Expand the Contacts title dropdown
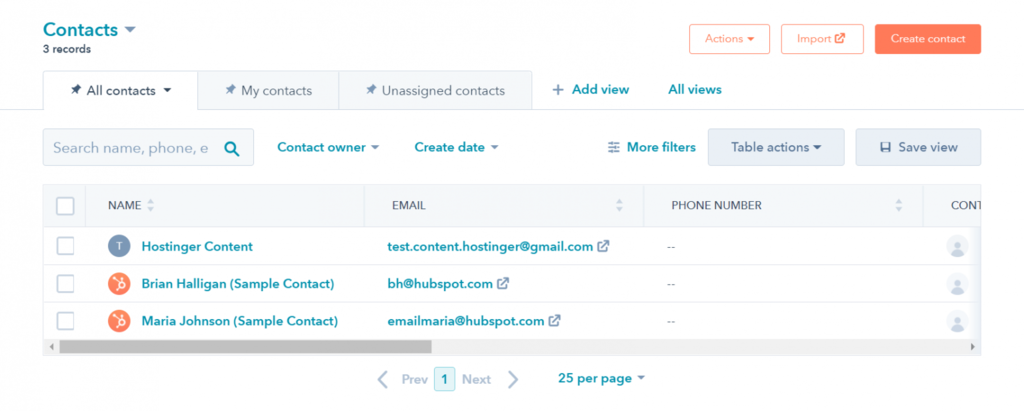 (x=129, y=30)
